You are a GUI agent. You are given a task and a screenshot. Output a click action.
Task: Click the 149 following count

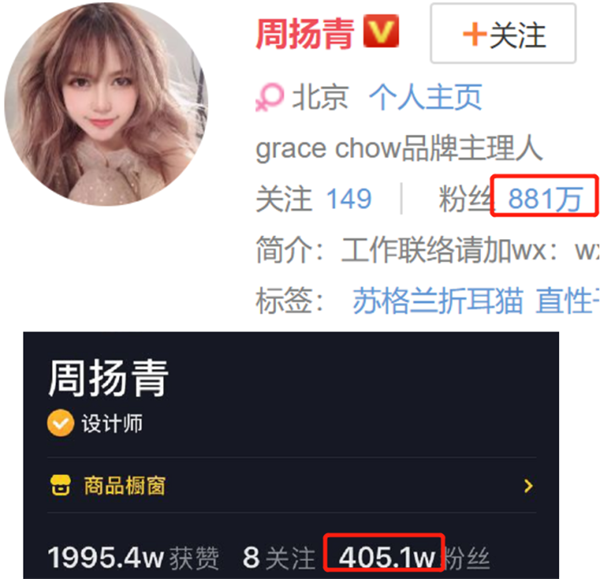349,199
